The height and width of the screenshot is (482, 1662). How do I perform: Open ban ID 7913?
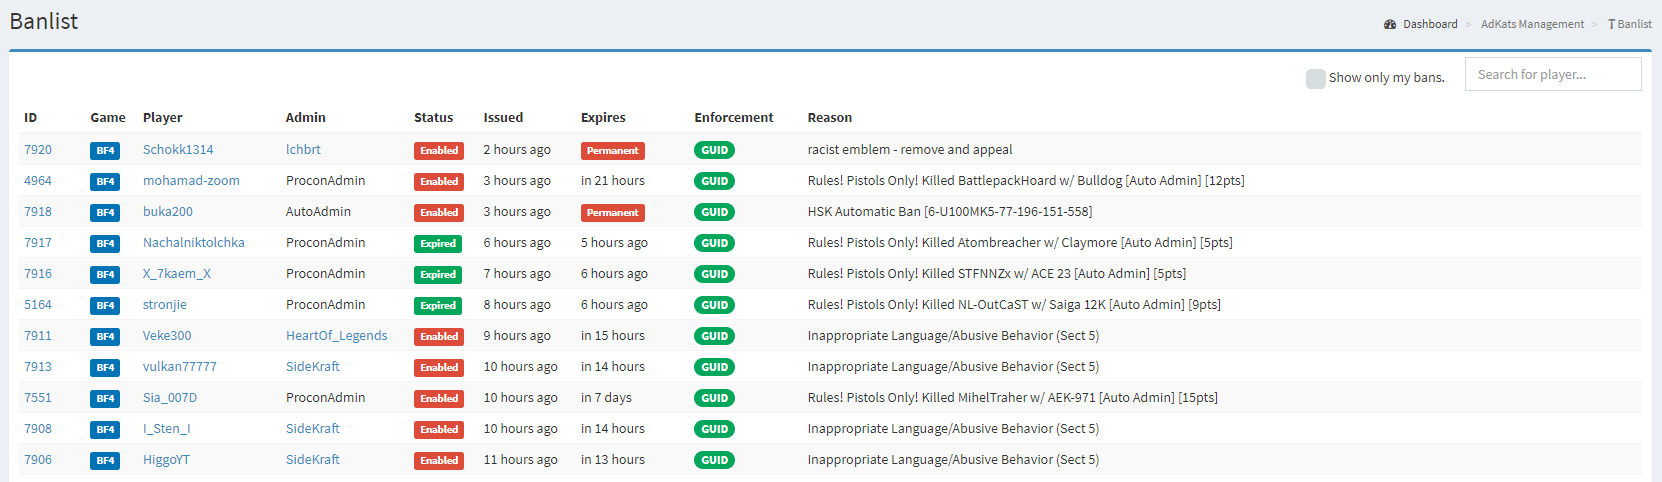pyautogui.click(x=38, y=367)
